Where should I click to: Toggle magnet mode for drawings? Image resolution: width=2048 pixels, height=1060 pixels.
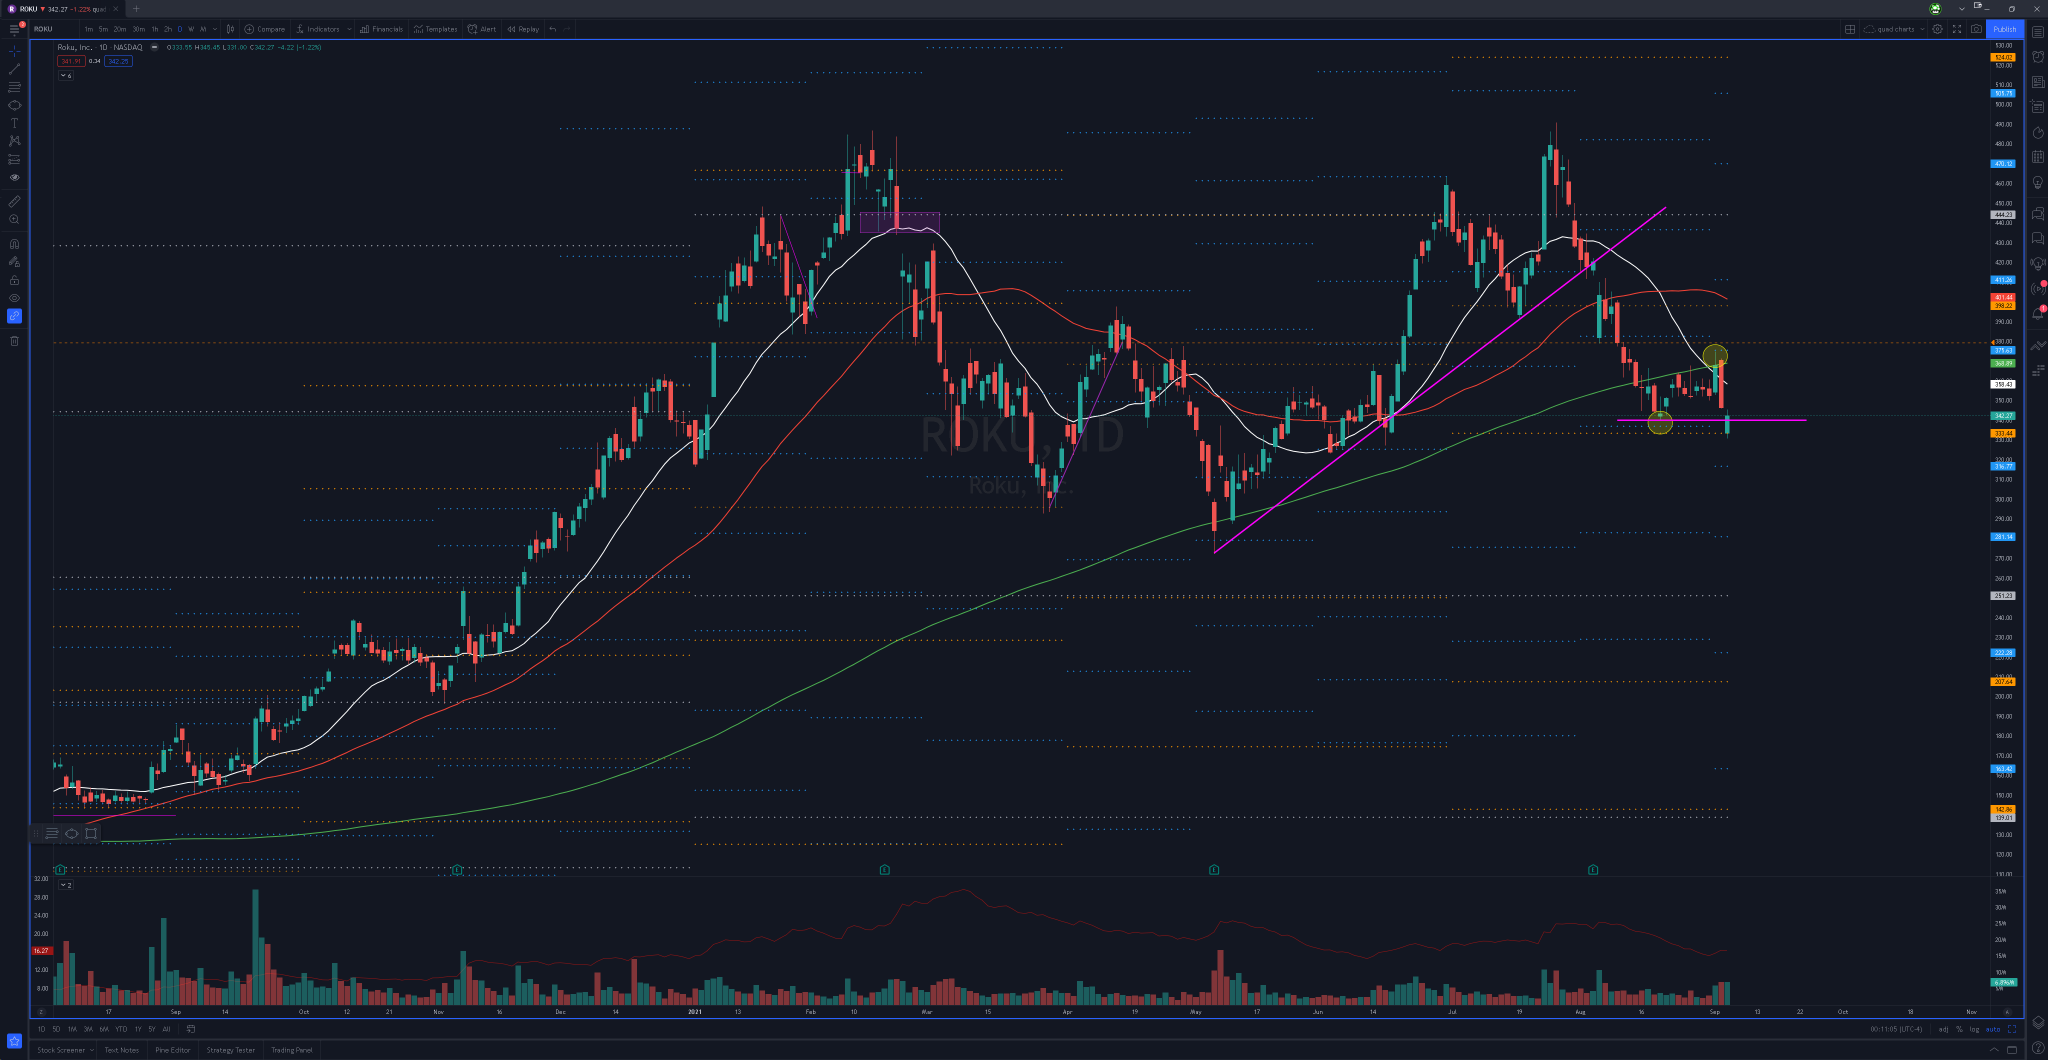(14, 244)
